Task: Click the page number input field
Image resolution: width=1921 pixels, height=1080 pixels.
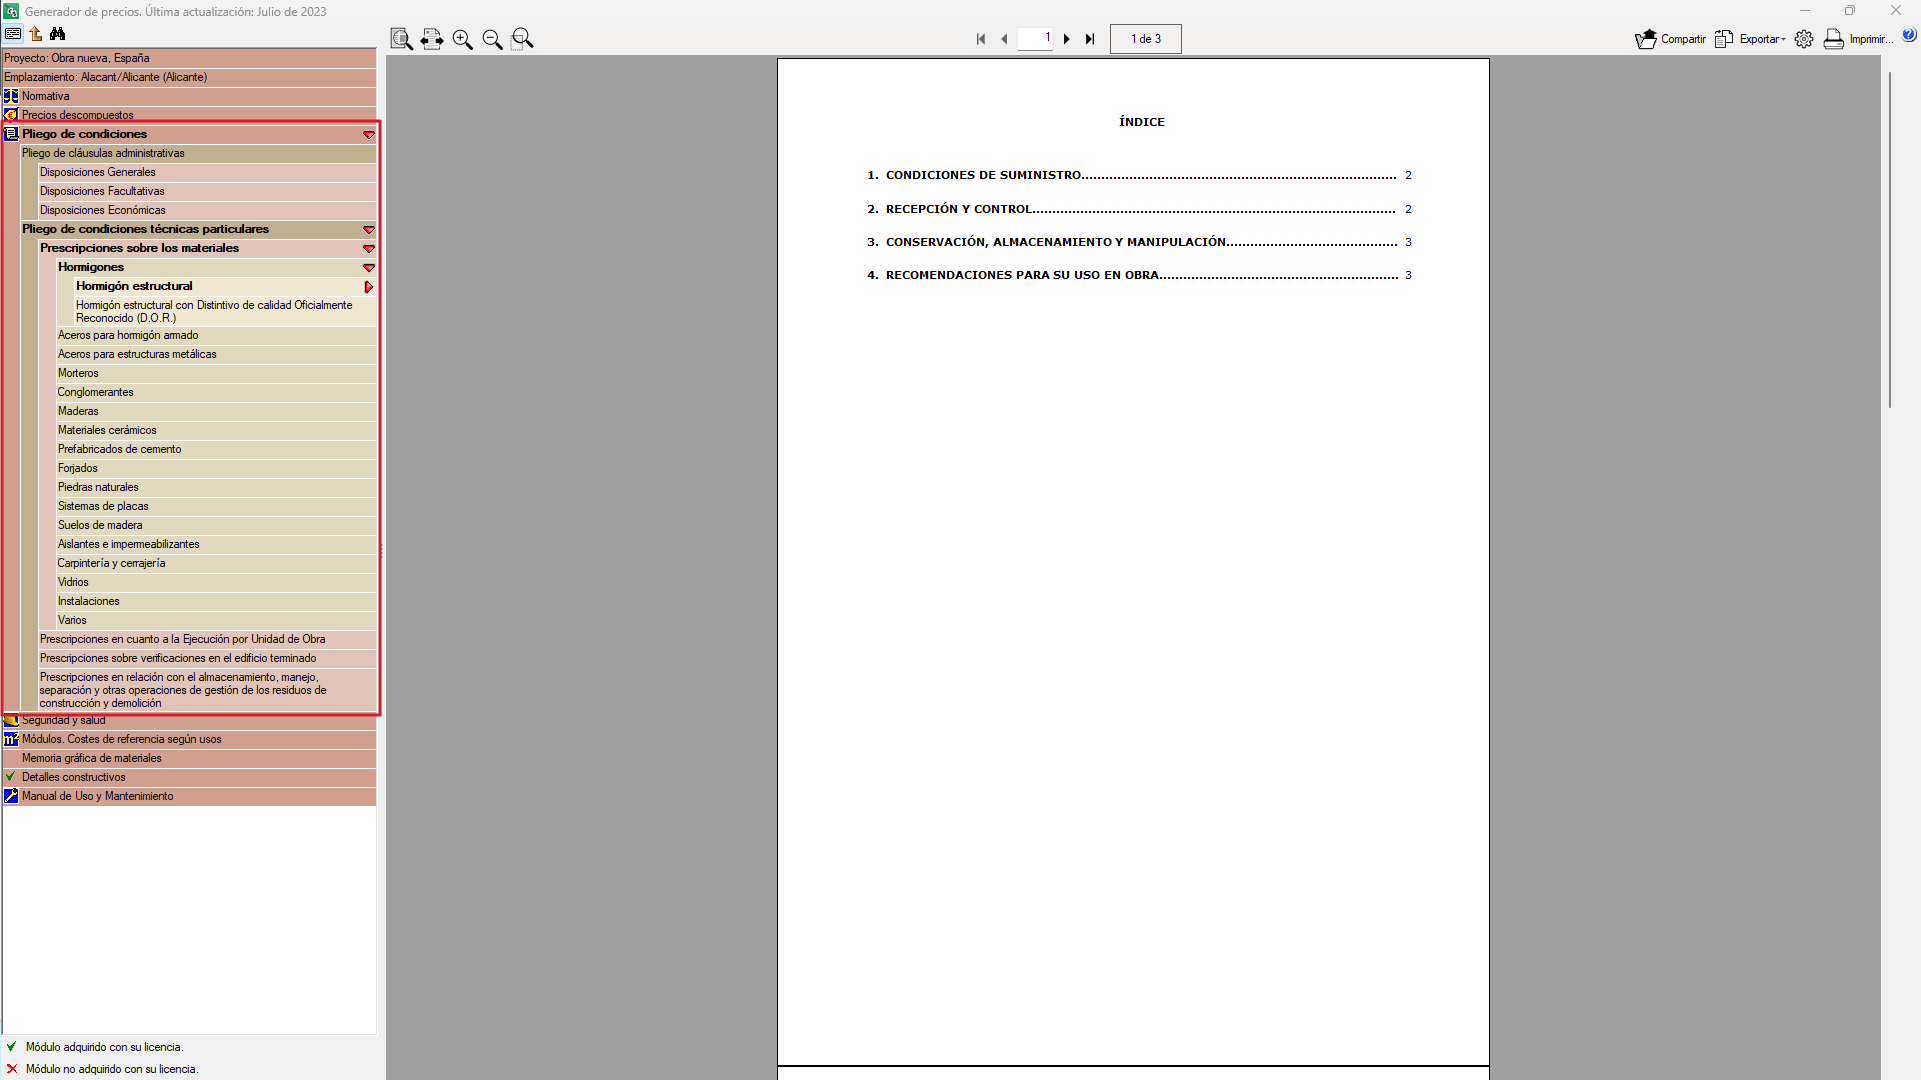Action: (1035, 39)
